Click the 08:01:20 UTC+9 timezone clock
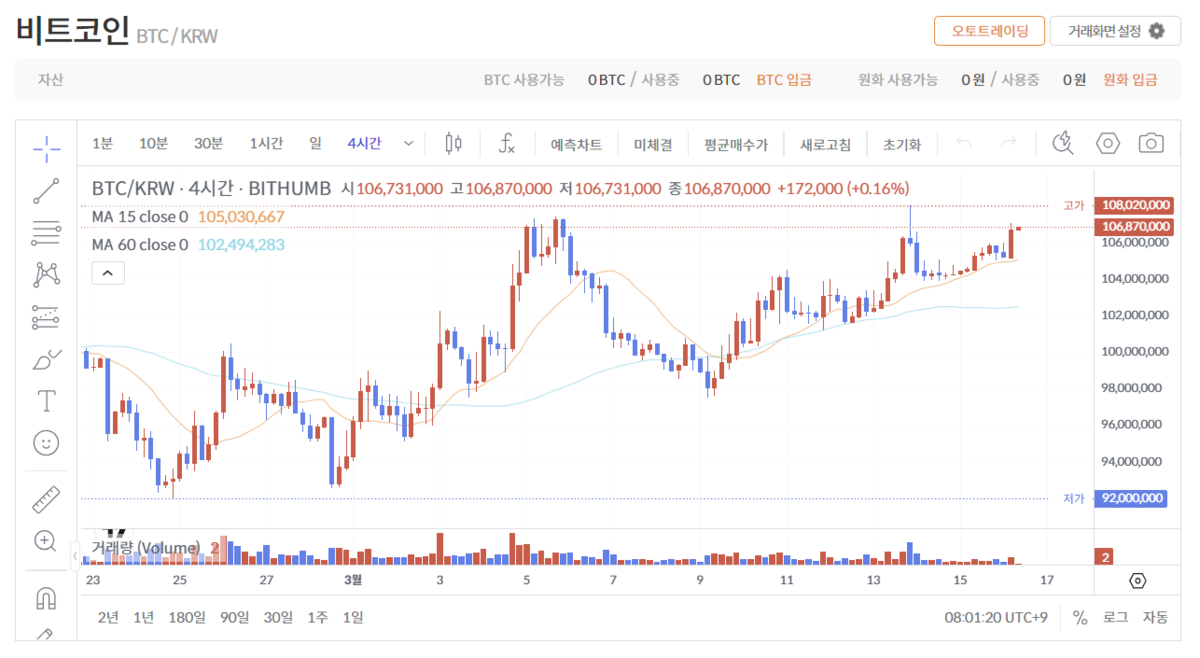 [x=996, y=617]
